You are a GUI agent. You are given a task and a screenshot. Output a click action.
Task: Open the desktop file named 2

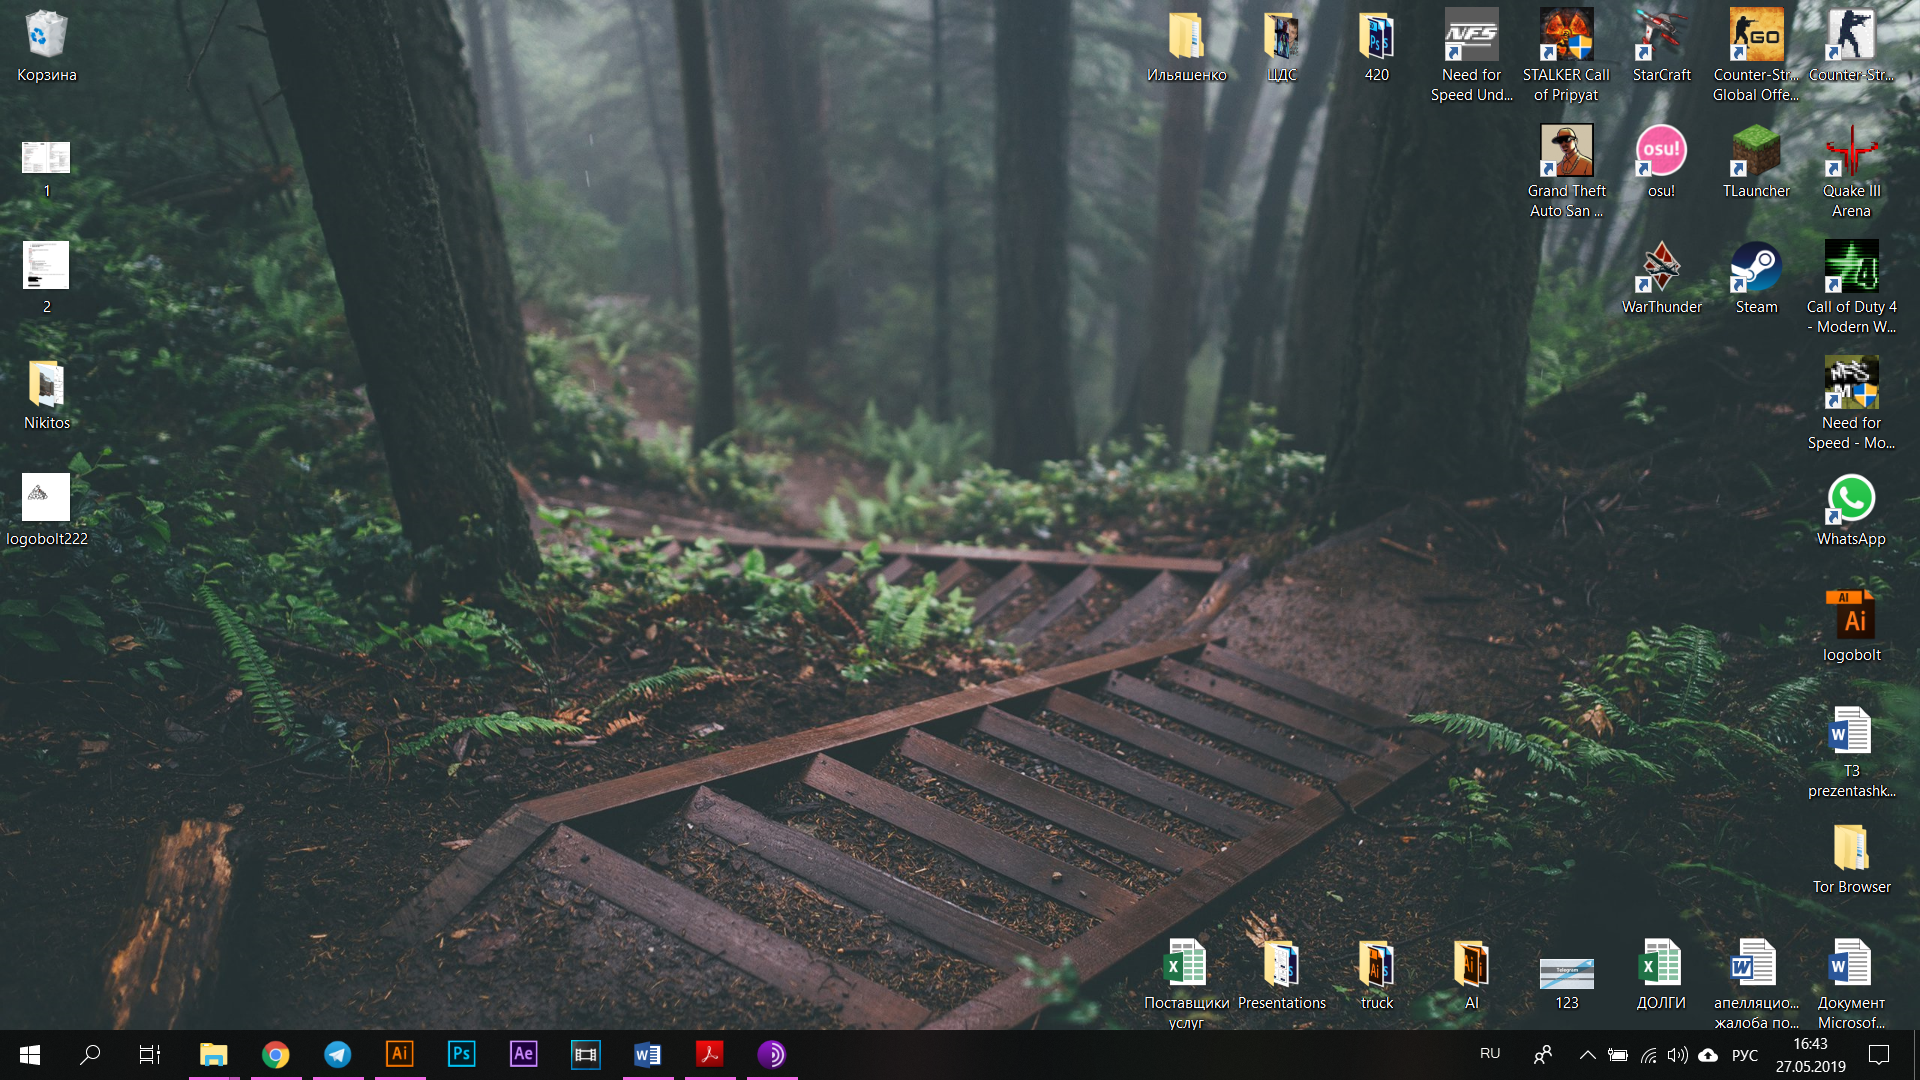click(x=46, y=278)
